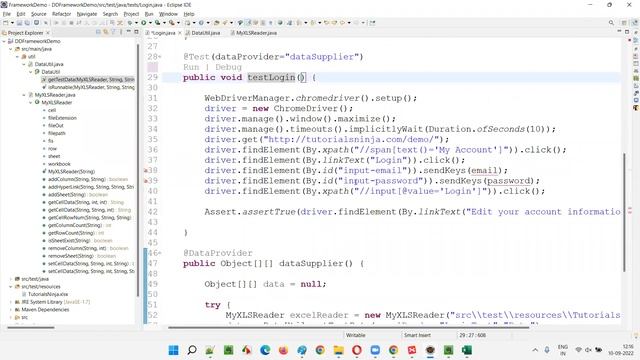Close the Login.java editor tab
The width and height of the screenshot is (640, 360).
tap(180, 33)
